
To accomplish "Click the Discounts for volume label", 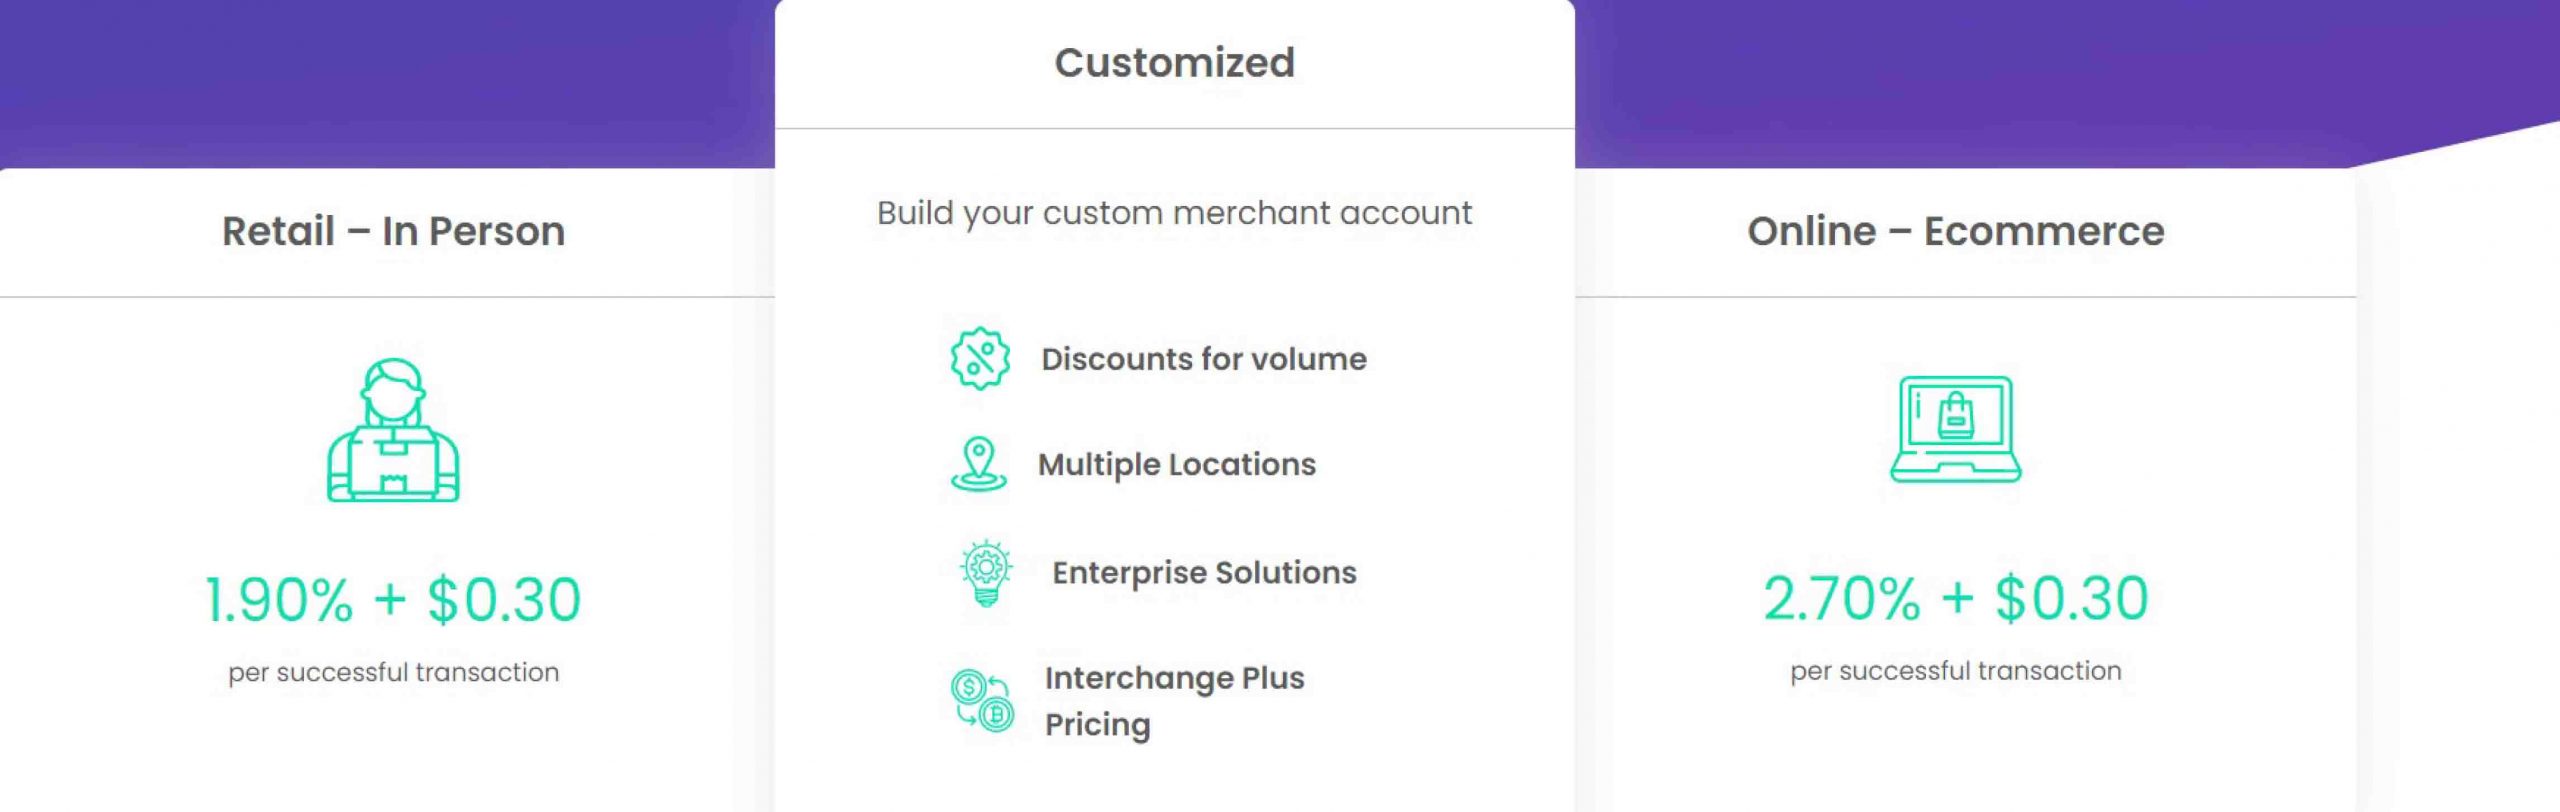I will (1203, 359).
